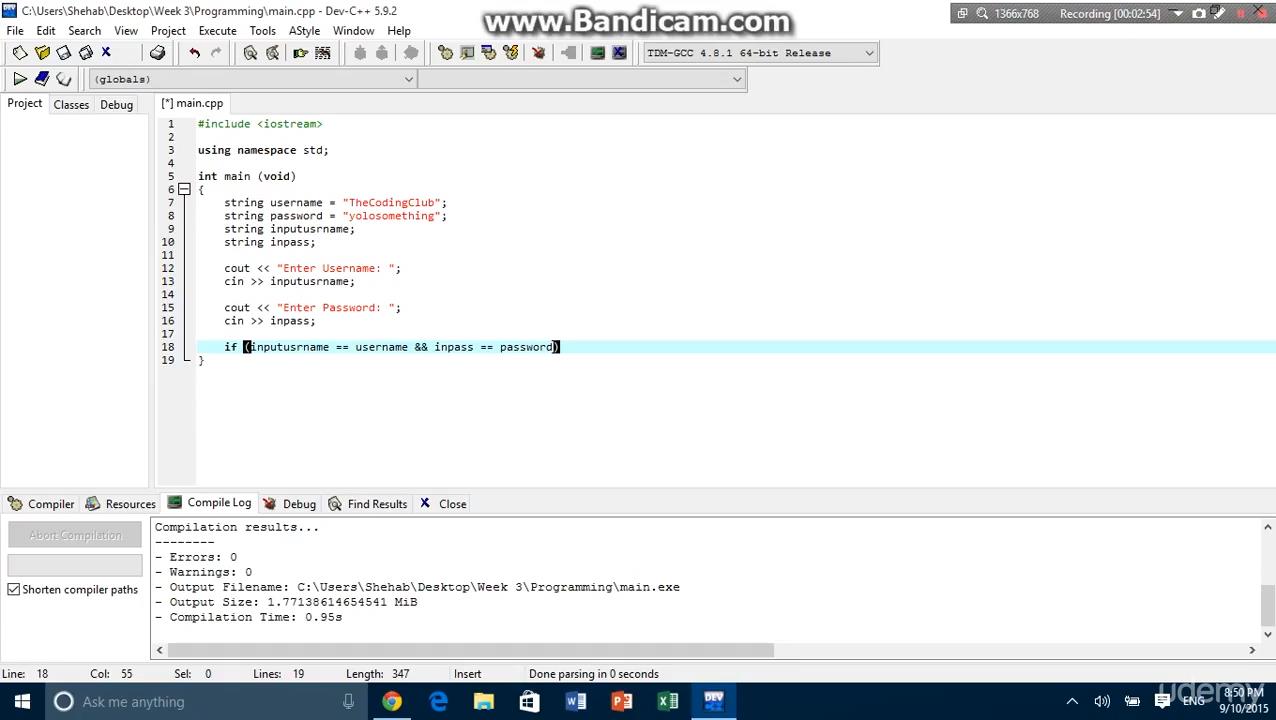Switch to the Resources tab in bottom panel

tap(121, 504)
